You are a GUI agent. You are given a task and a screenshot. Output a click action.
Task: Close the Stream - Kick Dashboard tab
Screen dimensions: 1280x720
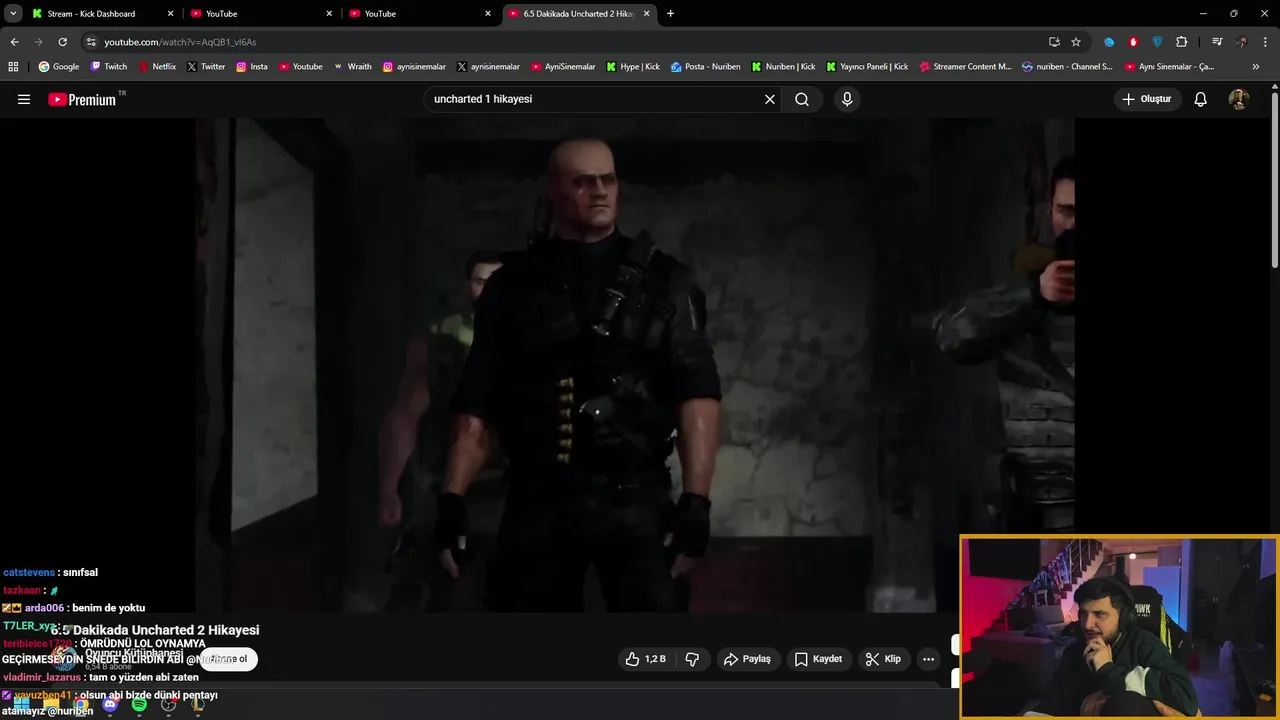[x=170, y=14]
